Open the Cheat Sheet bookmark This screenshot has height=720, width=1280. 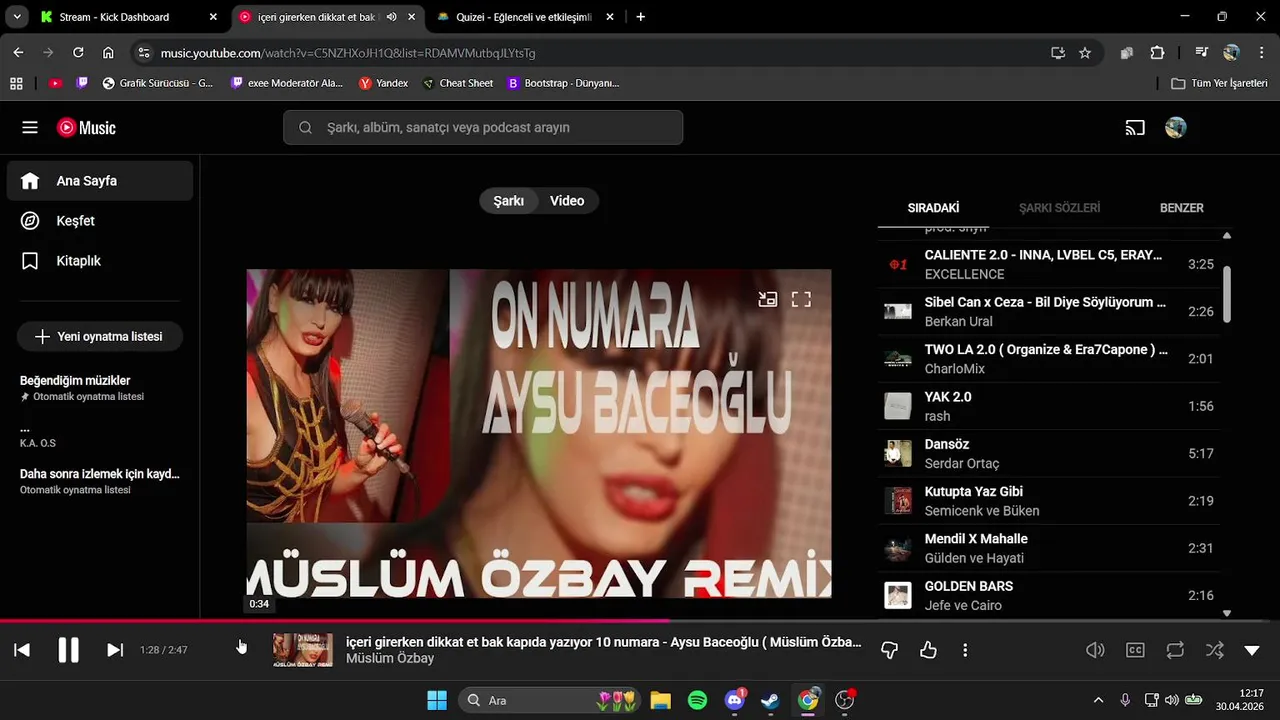click(x=458, y=83)
